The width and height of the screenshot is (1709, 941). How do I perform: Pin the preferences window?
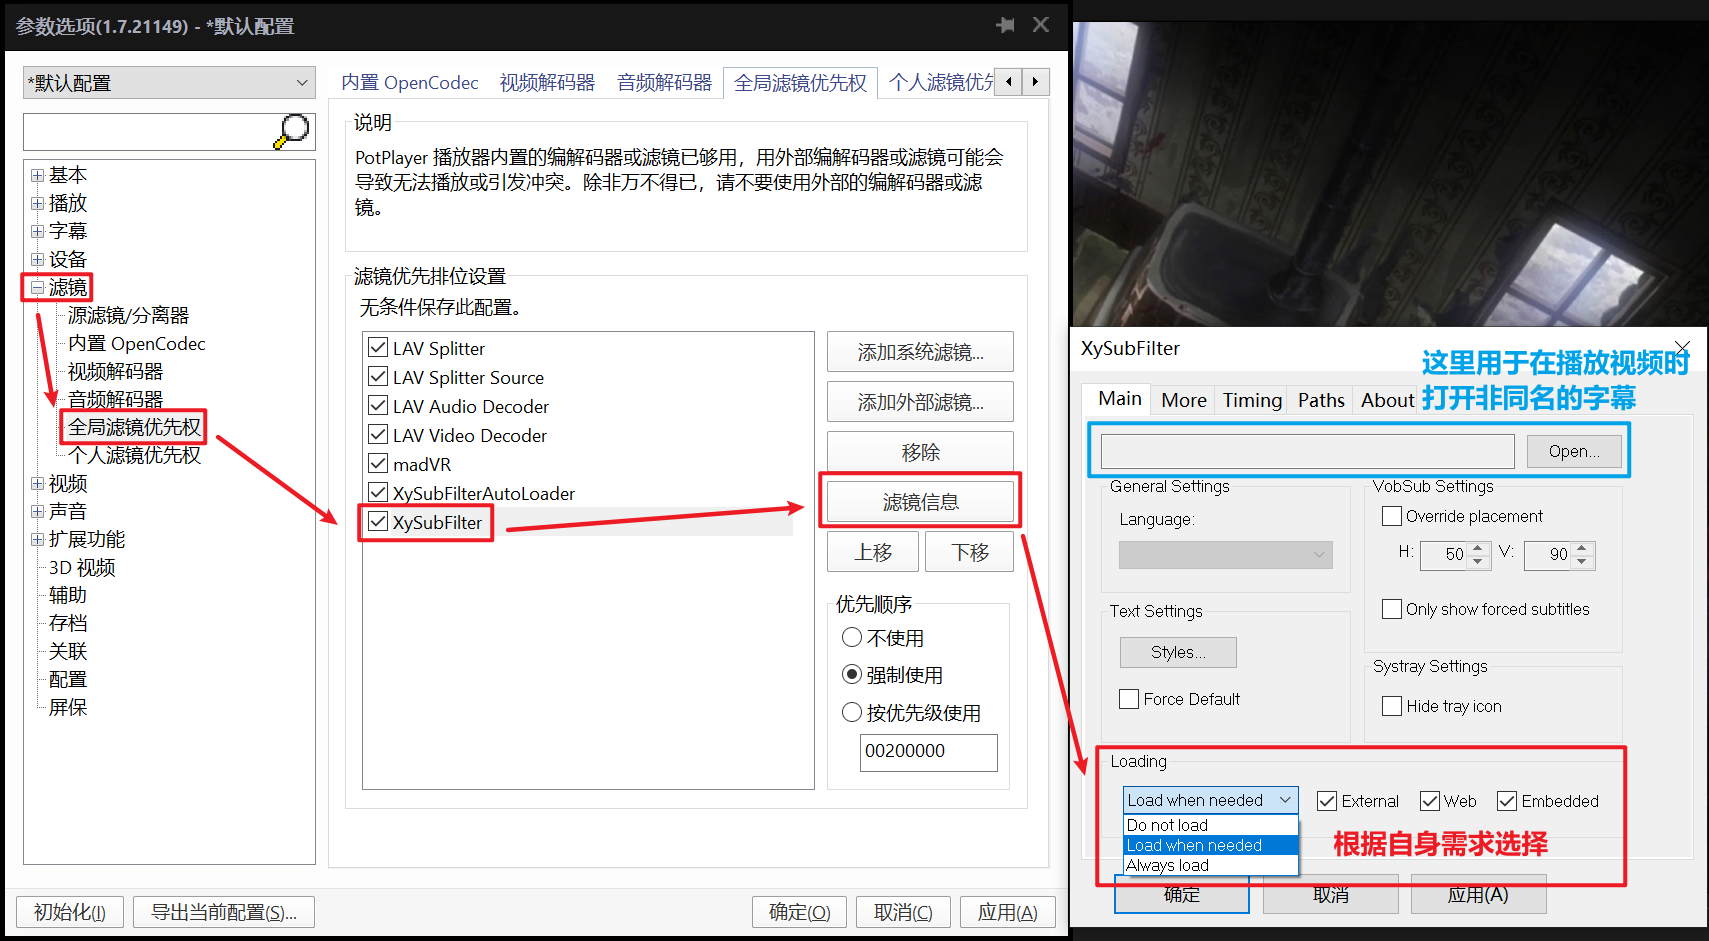pyautogui.click(x=1006, y=25)
